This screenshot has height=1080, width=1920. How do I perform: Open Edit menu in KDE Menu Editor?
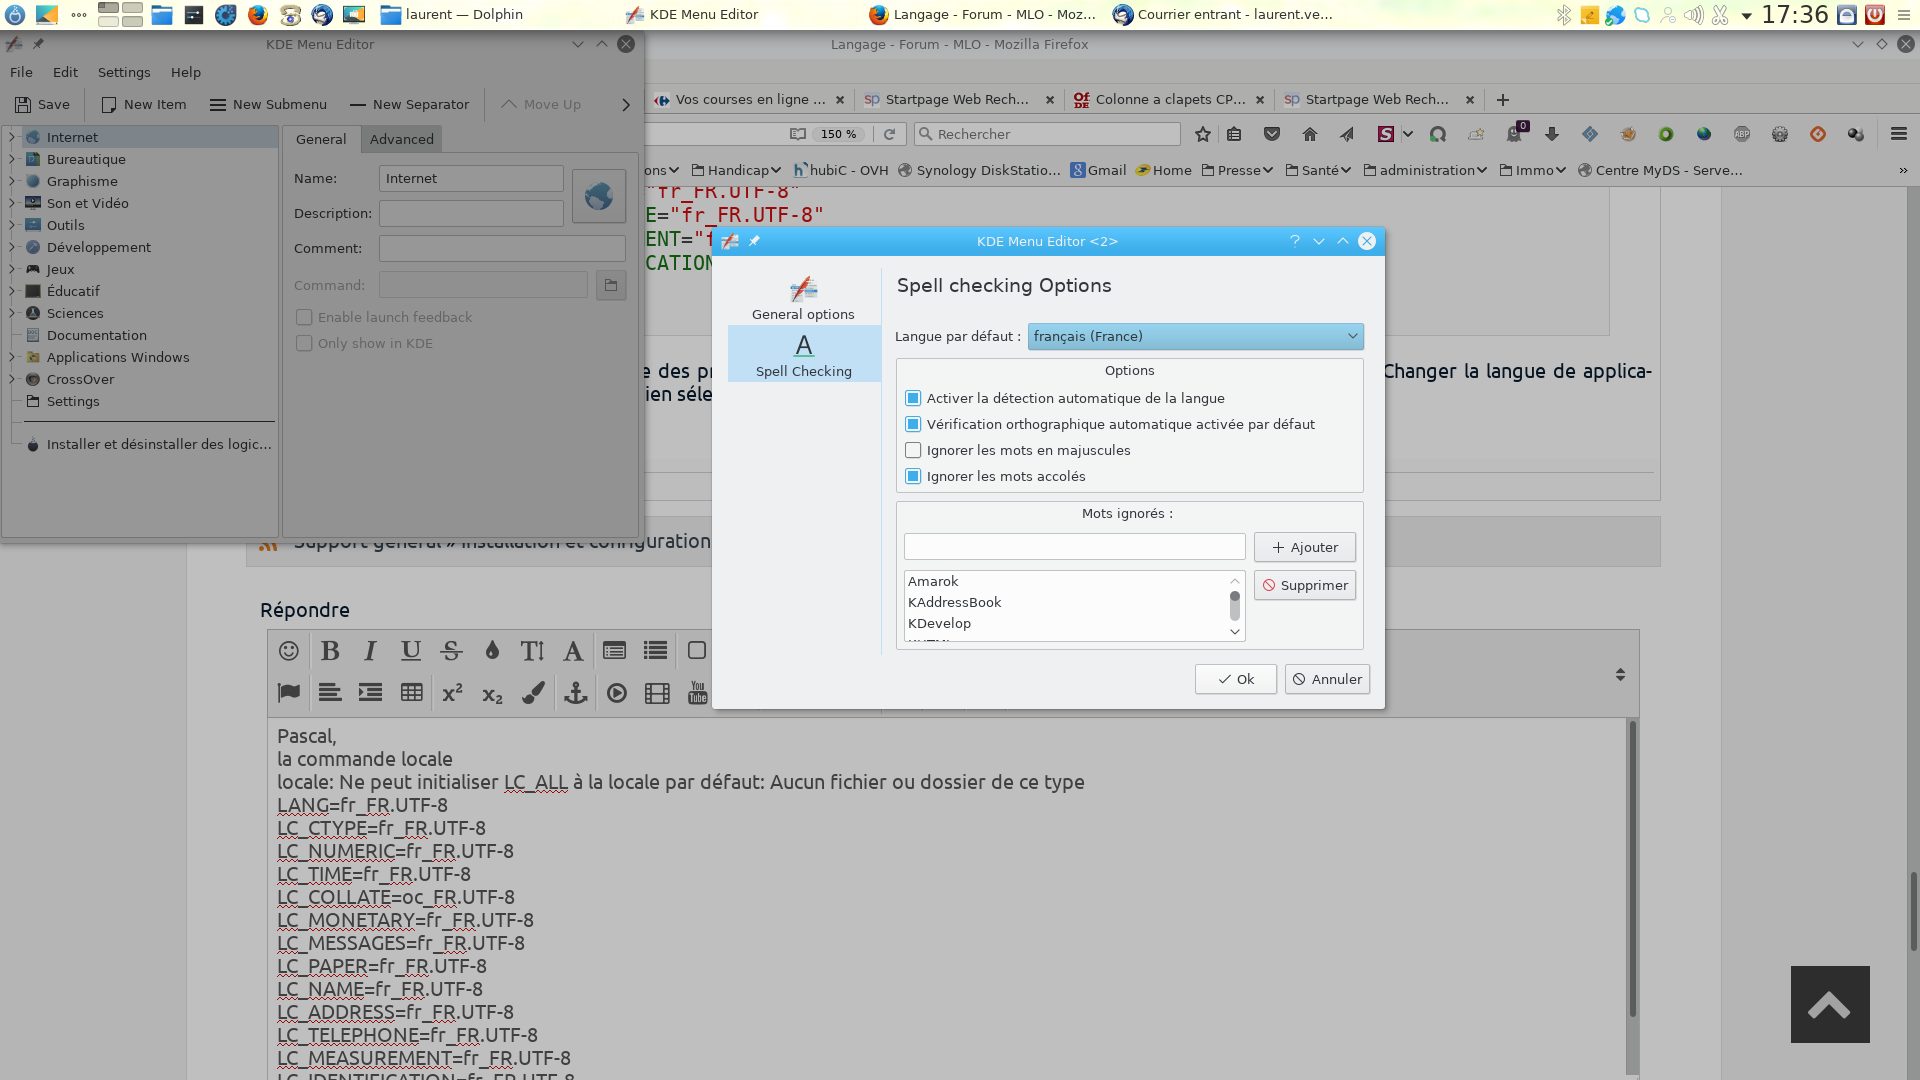tap(65, 72)
